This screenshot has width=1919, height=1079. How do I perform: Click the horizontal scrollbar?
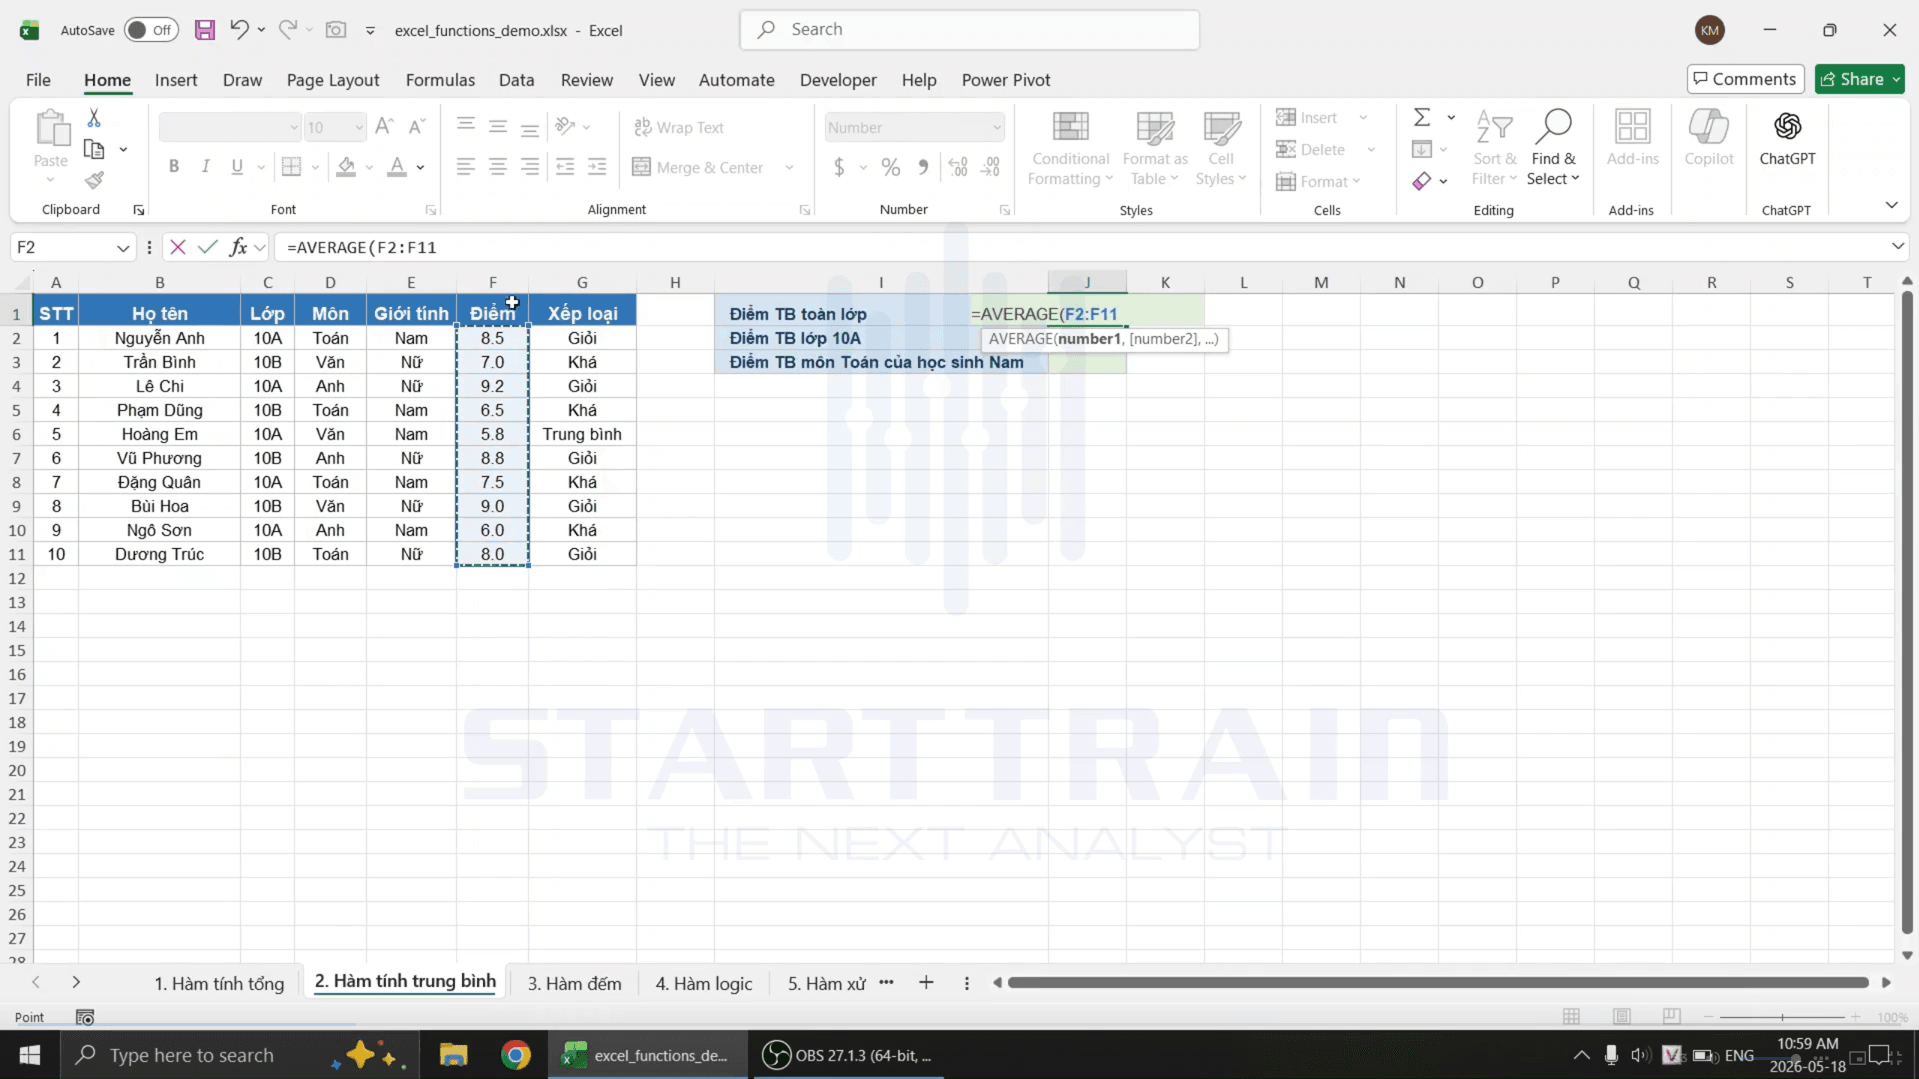[x=1437, y=983]
